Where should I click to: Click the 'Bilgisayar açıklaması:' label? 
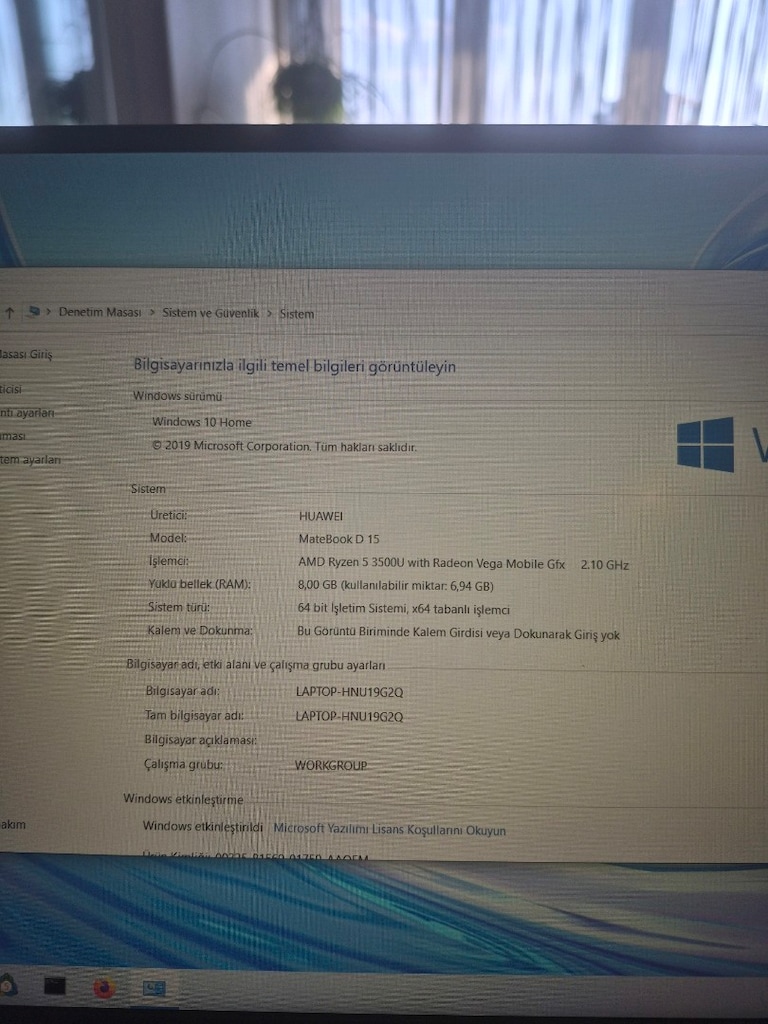[x=200, y=740]
